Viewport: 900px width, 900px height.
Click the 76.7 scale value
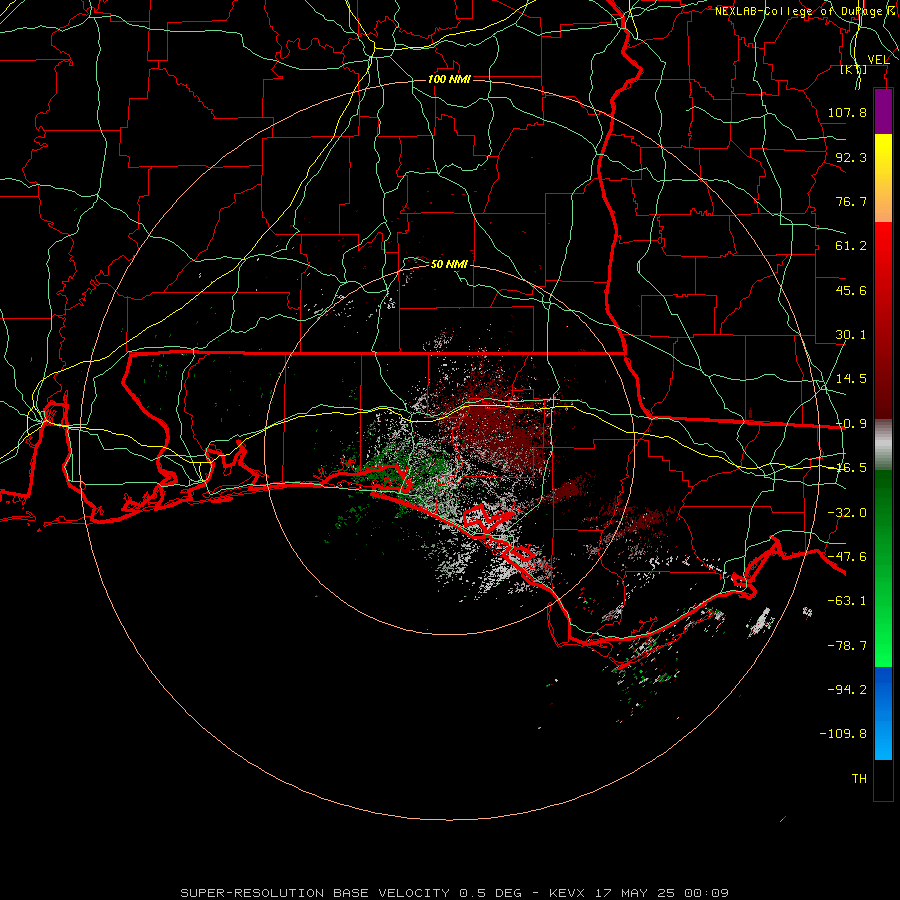pos(851,201)
